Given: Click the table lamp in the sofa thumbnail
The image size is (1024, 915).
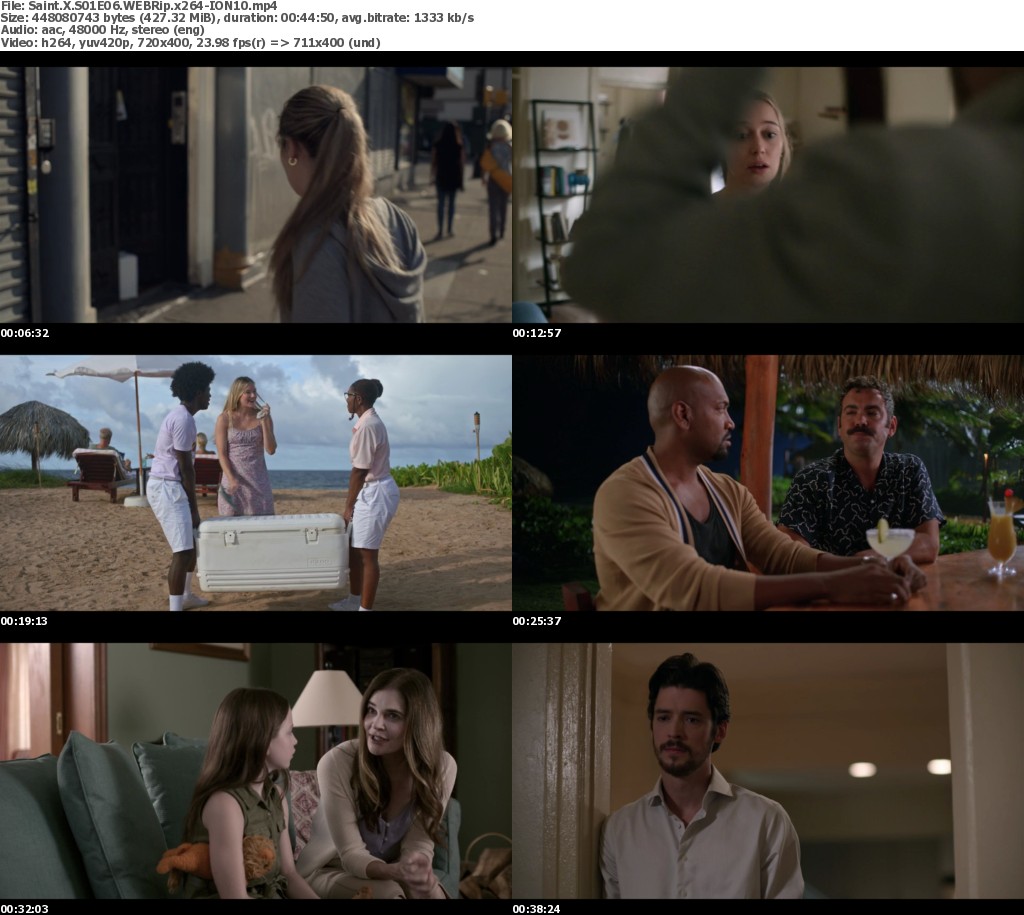Looking at the screenshot, I should 327,700.
